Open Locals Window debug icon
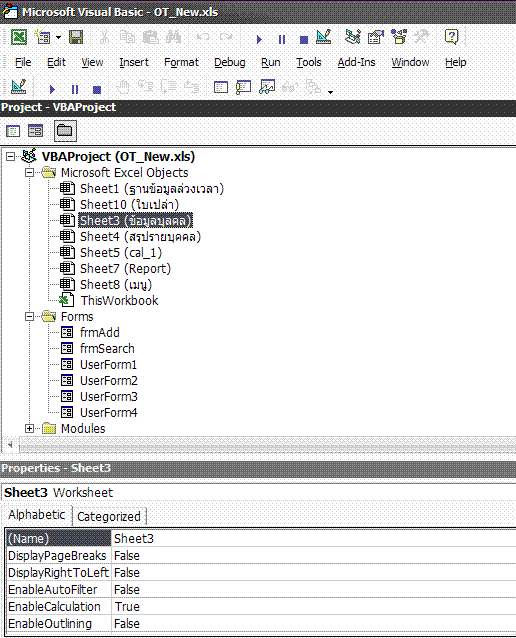The height and width of the screenshot is (638, 516). point(221,87)
